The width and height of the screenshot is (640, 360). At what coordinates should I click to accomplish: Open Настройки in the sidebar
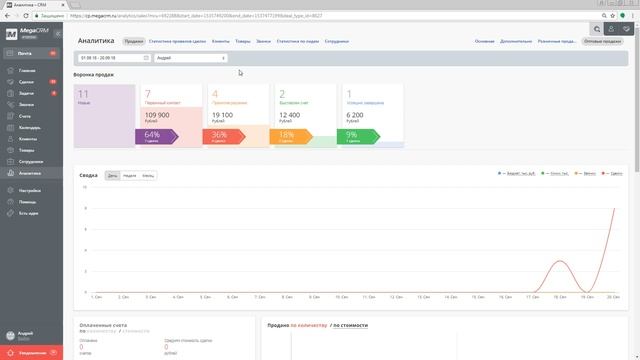(29, 191)
